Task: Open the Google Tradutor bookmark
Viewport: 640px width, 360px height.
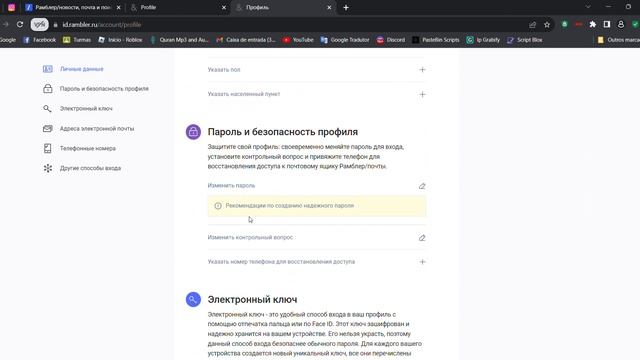Action: click(345, 40)
